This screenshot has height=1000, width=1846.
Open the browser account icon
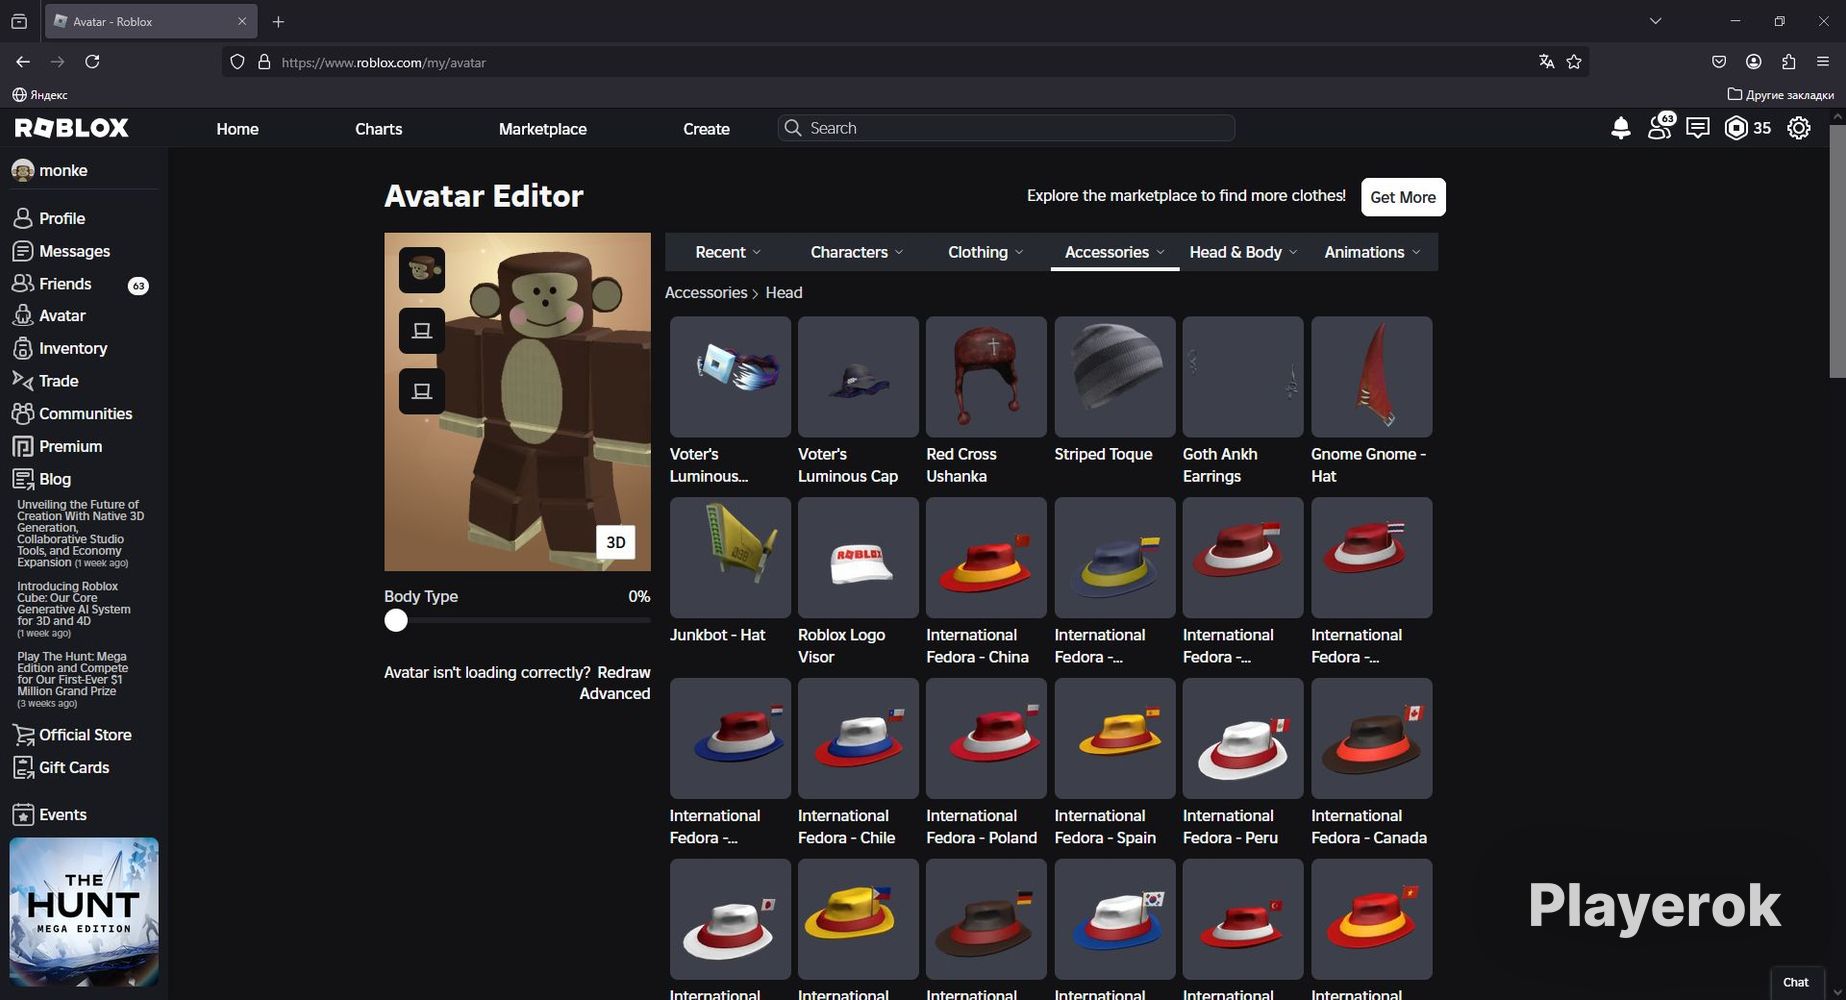tap(1754, 62)
